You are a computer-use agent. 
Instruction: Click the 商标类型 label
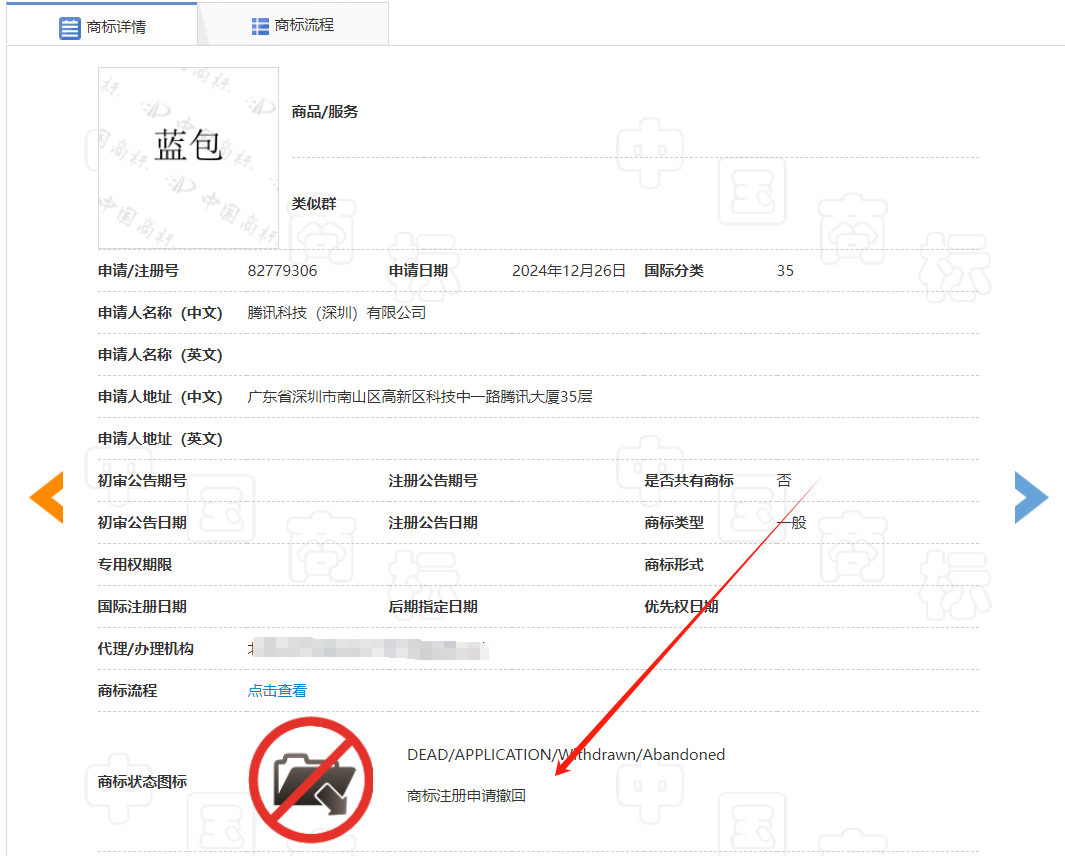click(x=674, y=523)
